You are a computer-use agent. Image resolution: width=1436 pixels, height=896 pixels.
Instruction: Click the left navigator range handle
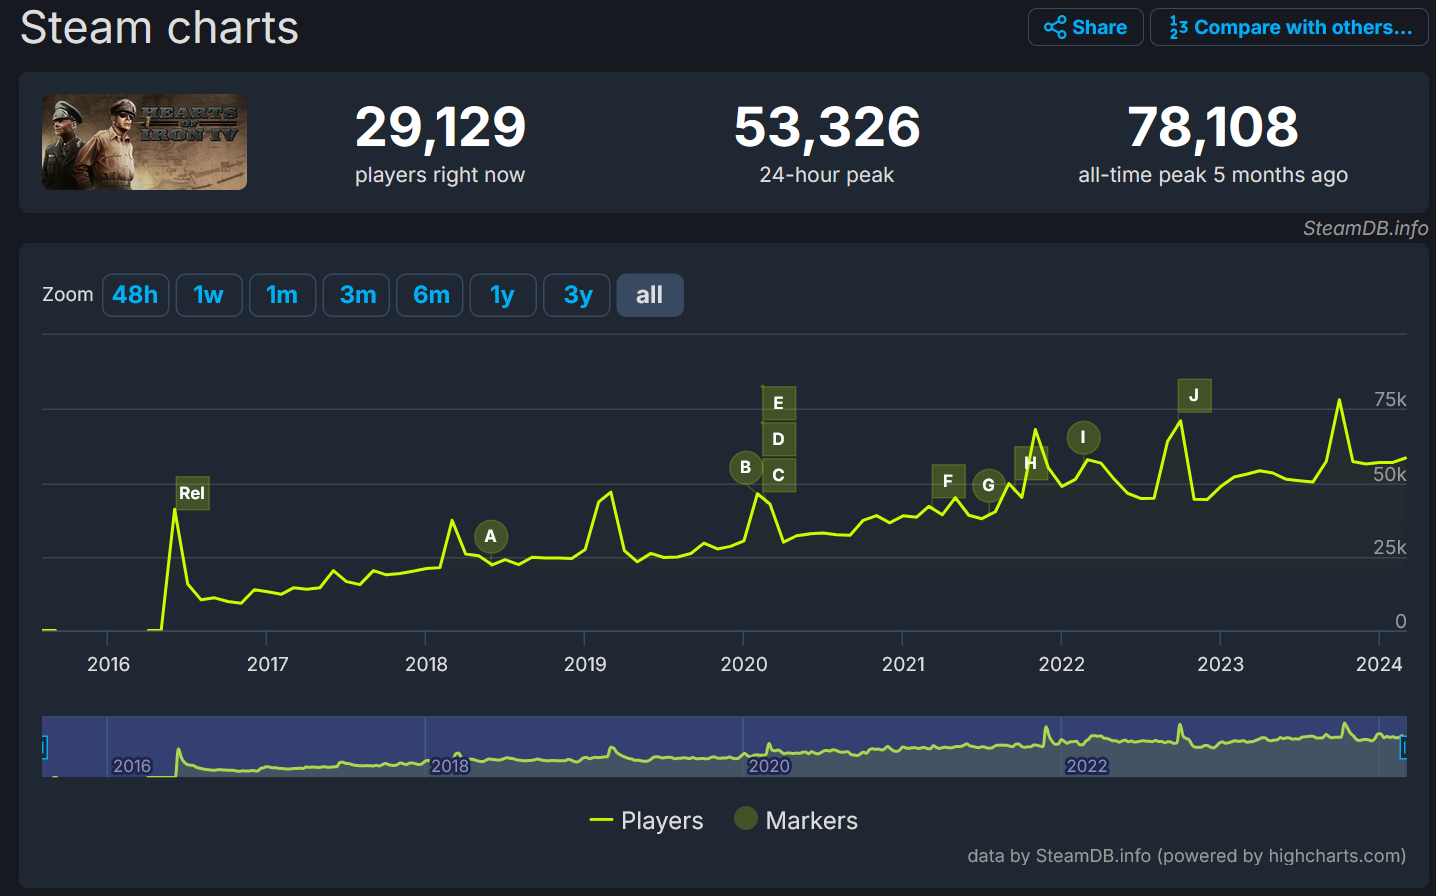tap(44, 747)
